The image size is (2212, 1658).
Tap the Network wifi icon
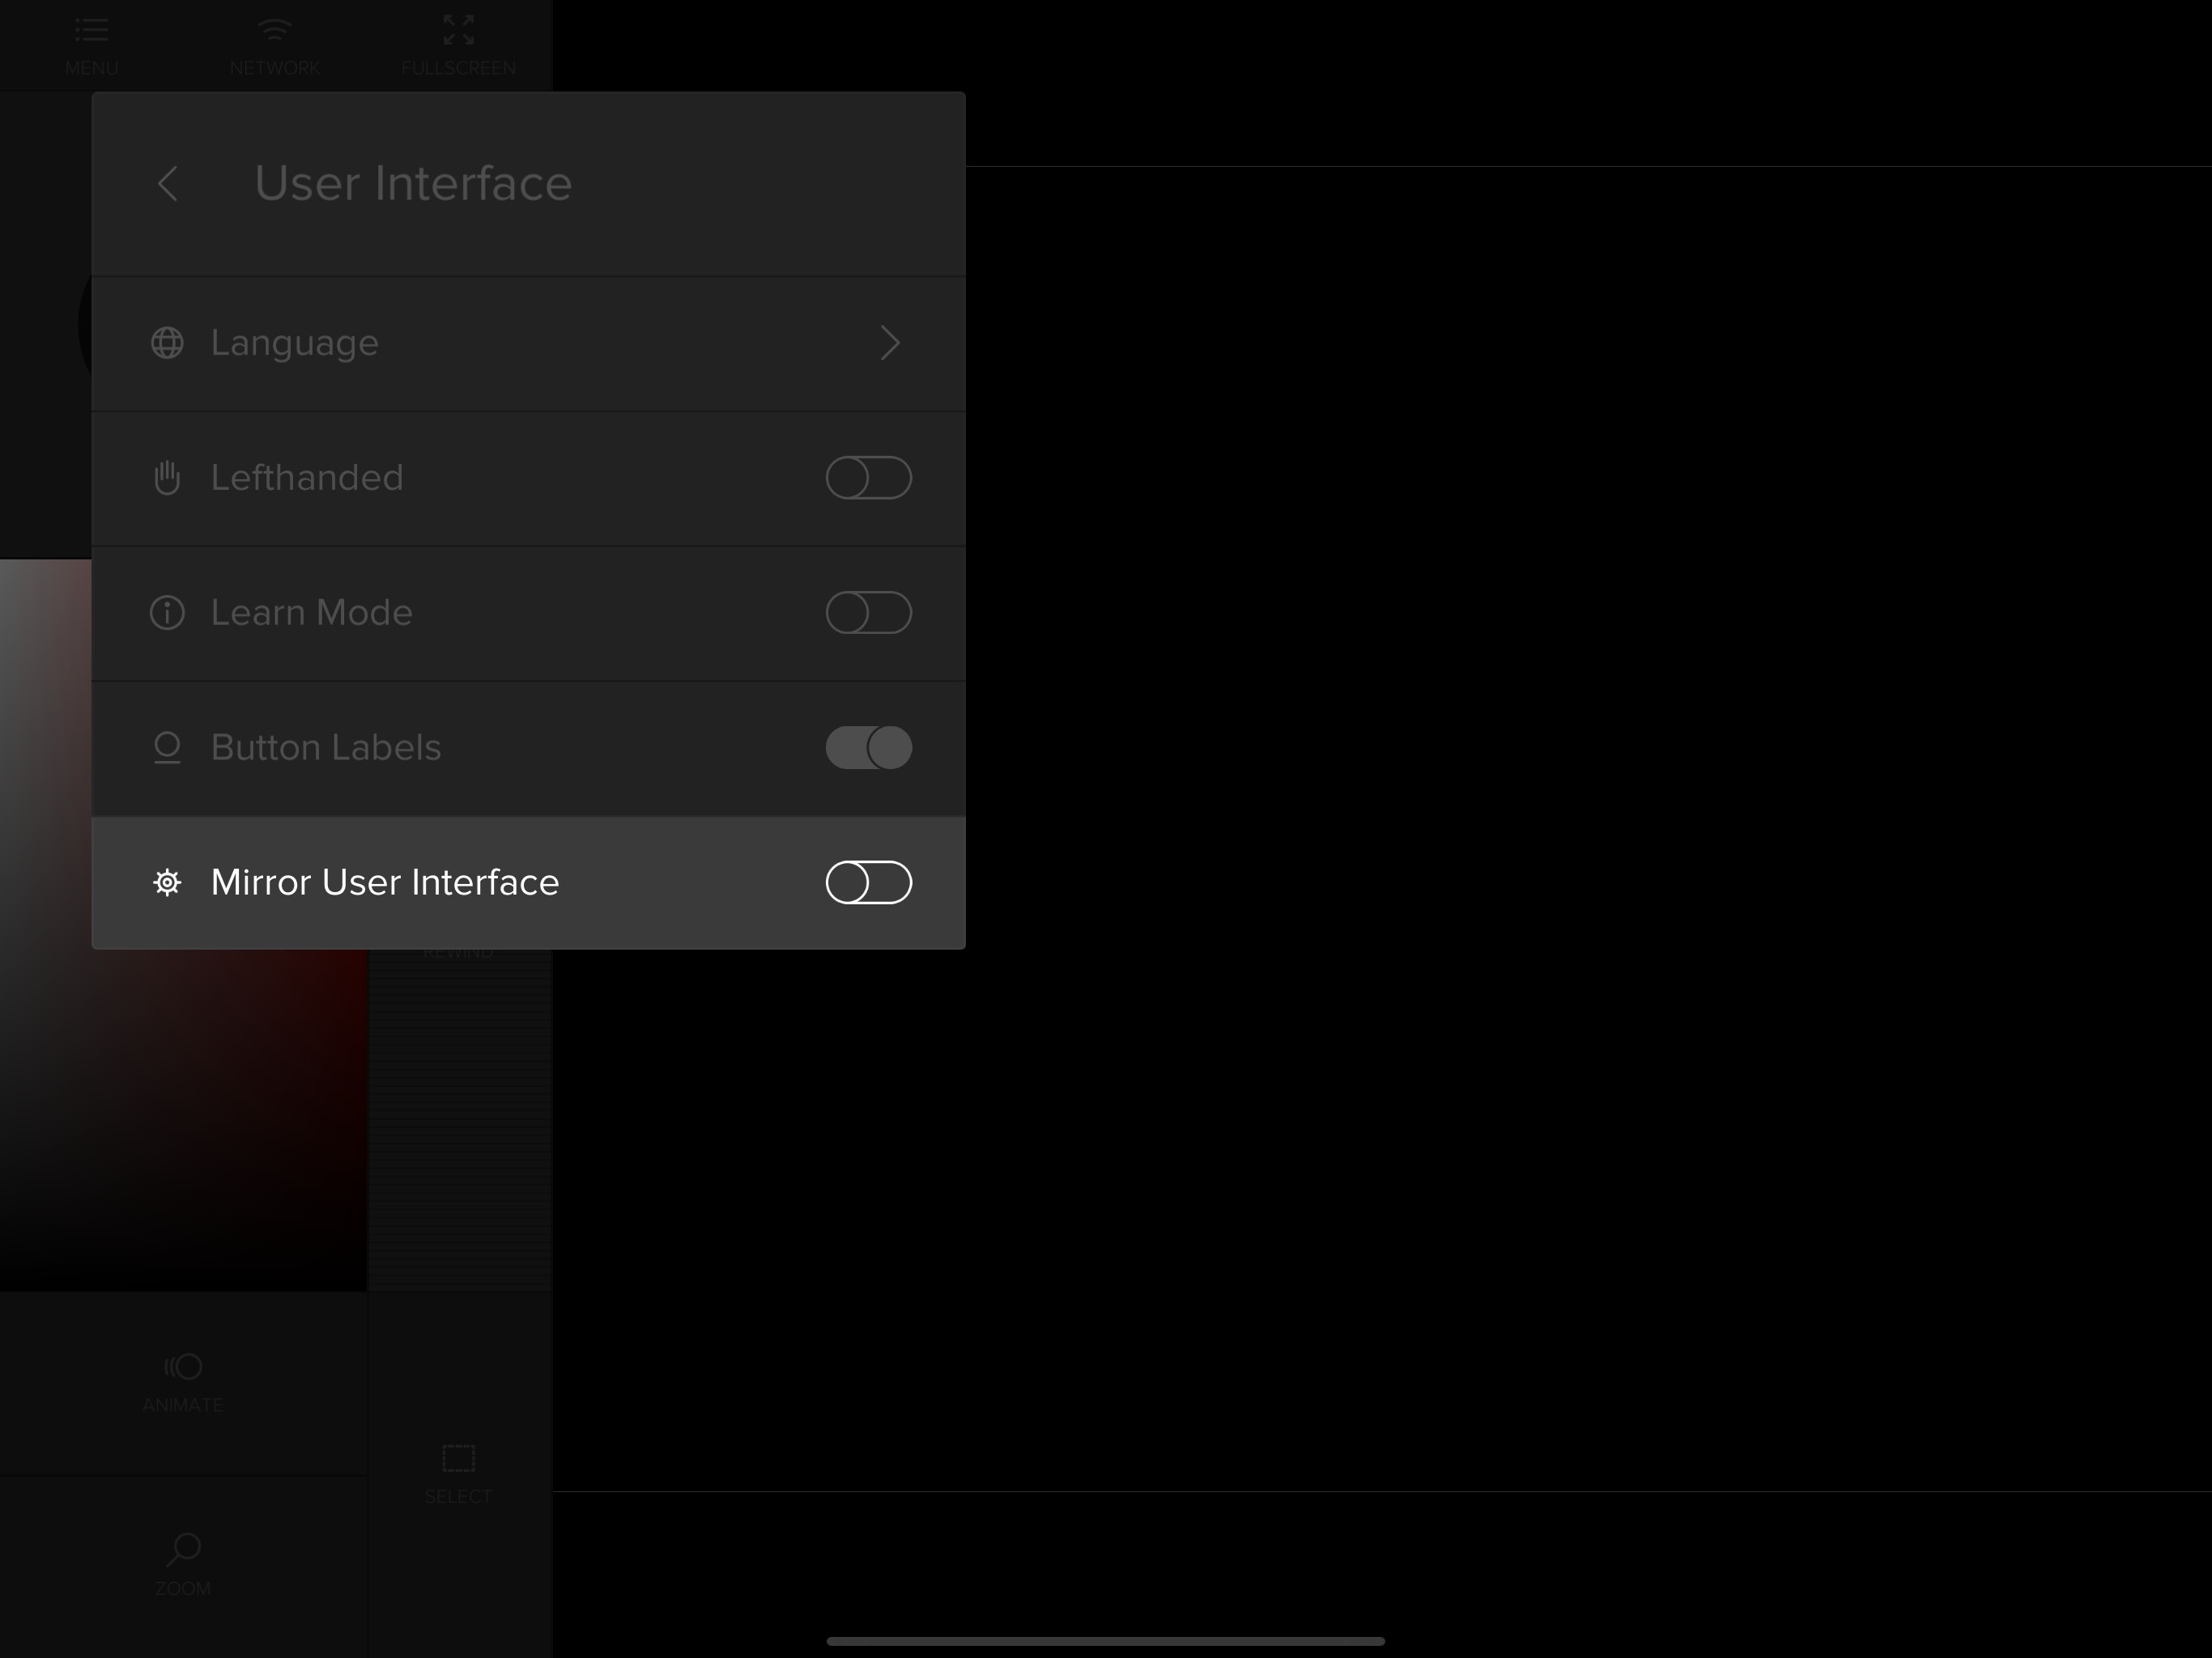pos(274,30)
